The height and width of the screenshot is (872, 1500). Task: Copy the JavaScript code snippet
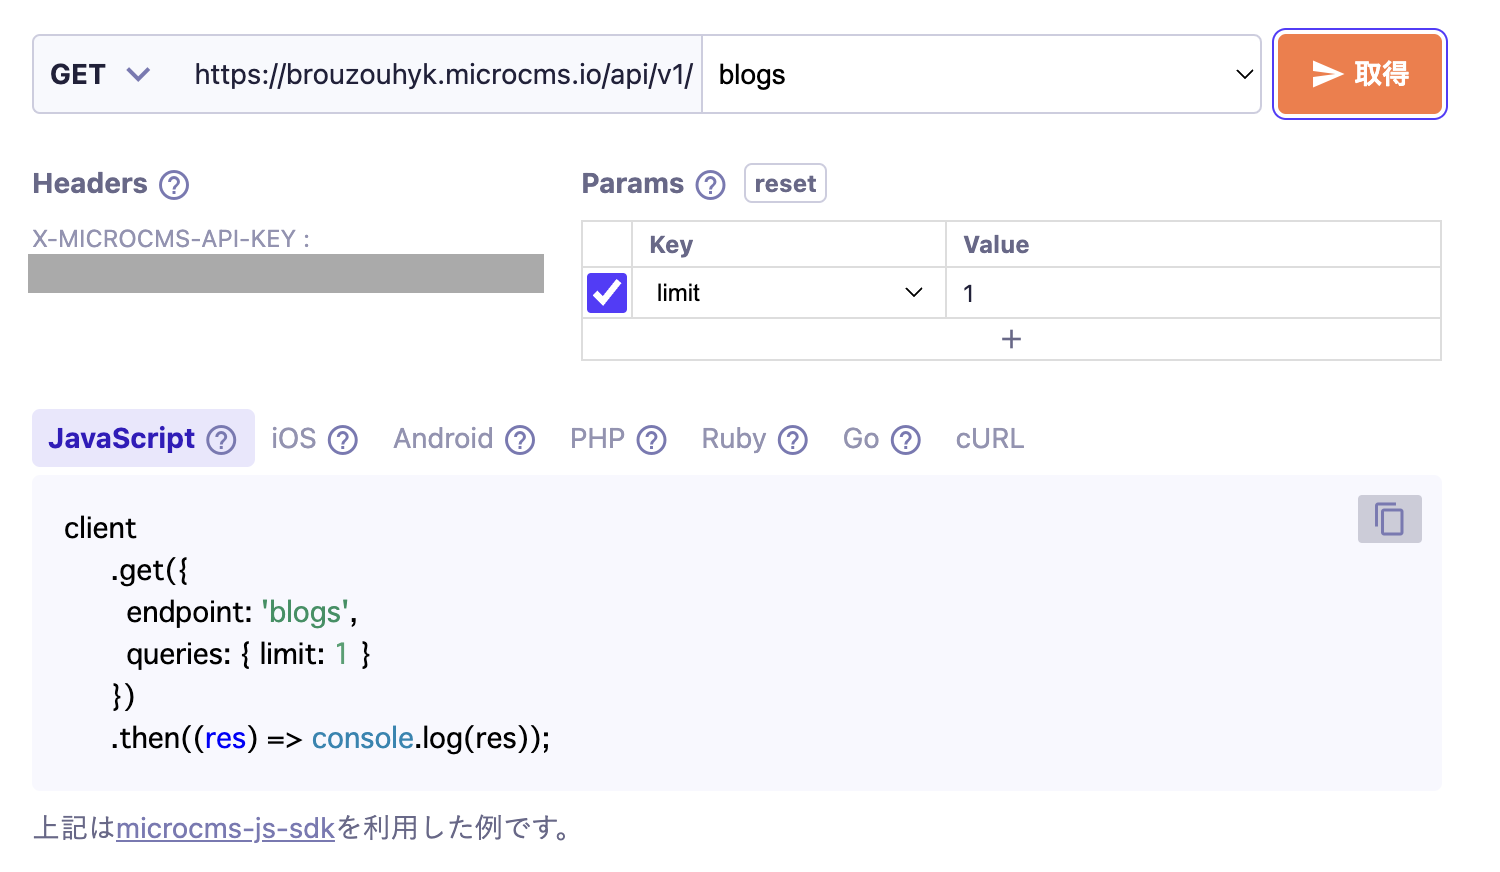click(1389, 519)
